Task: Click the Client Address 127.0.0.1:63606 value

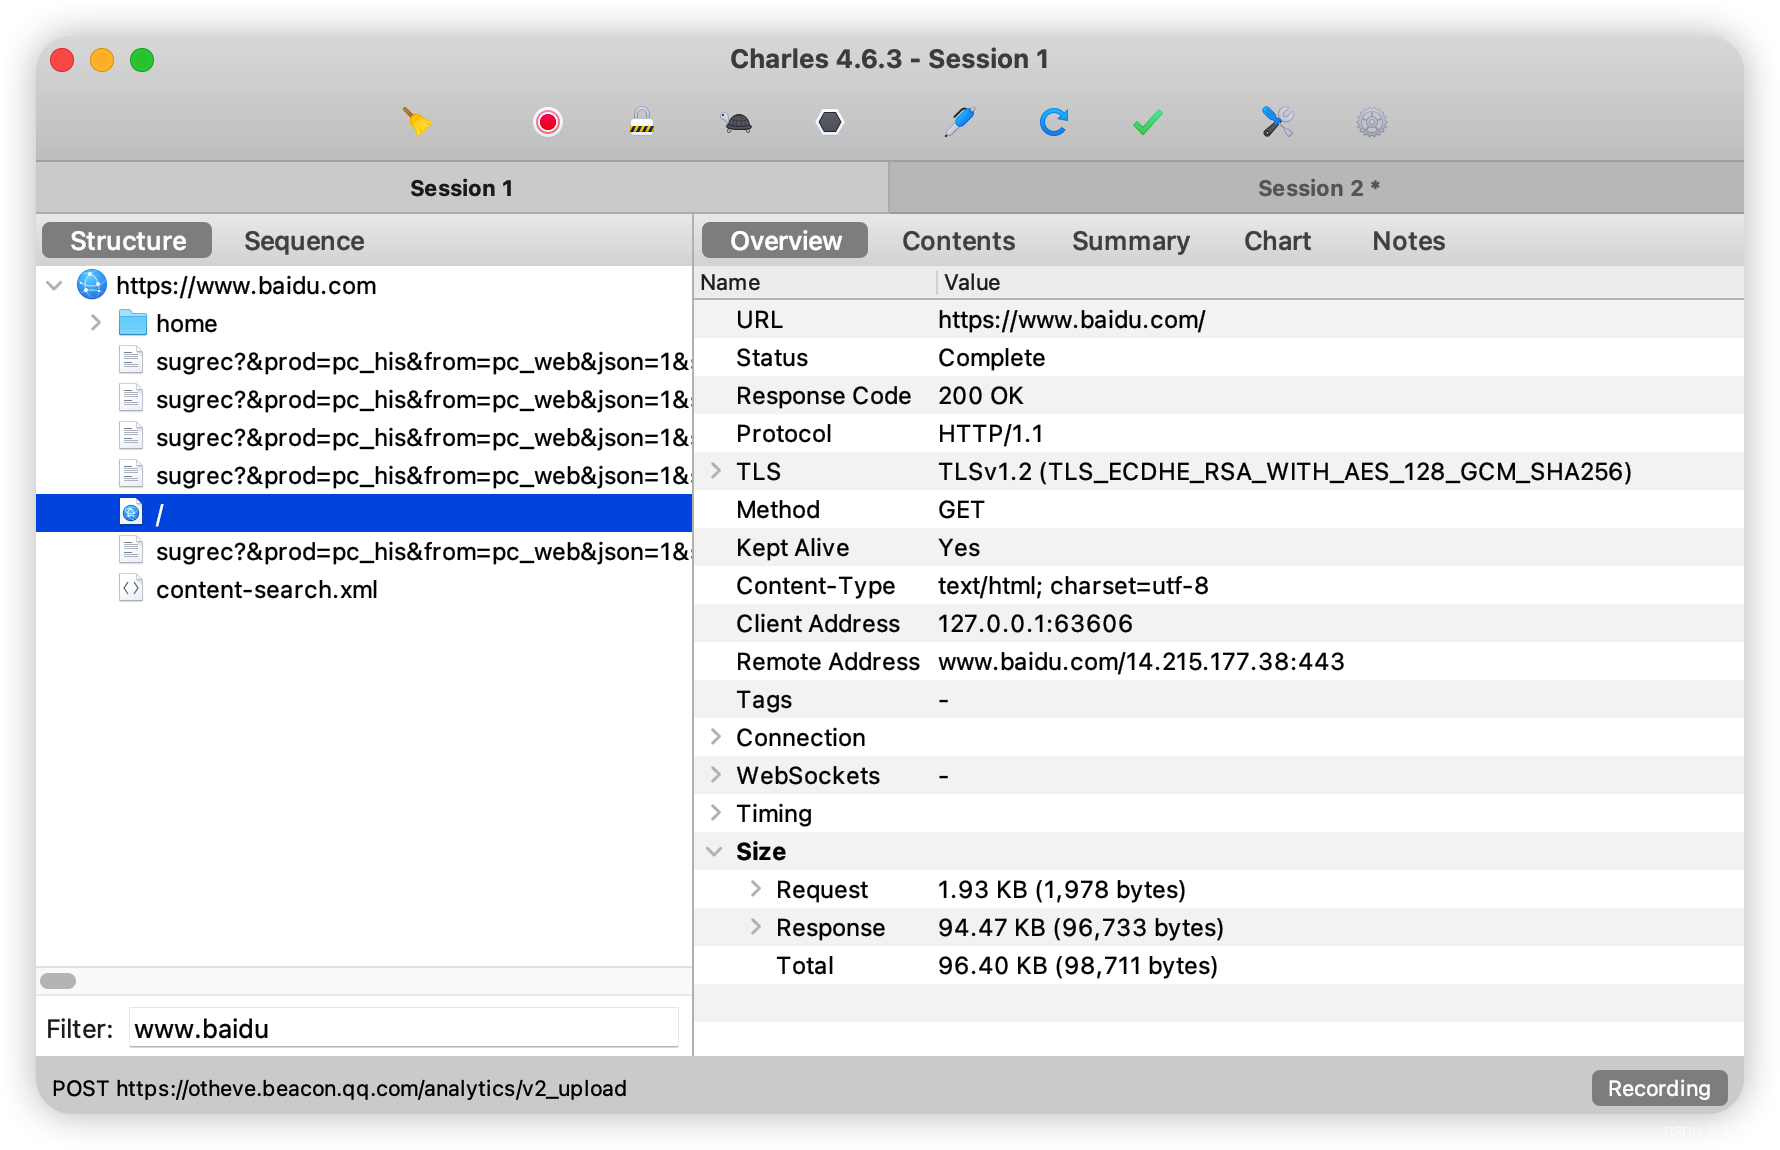Action: 1035,624
